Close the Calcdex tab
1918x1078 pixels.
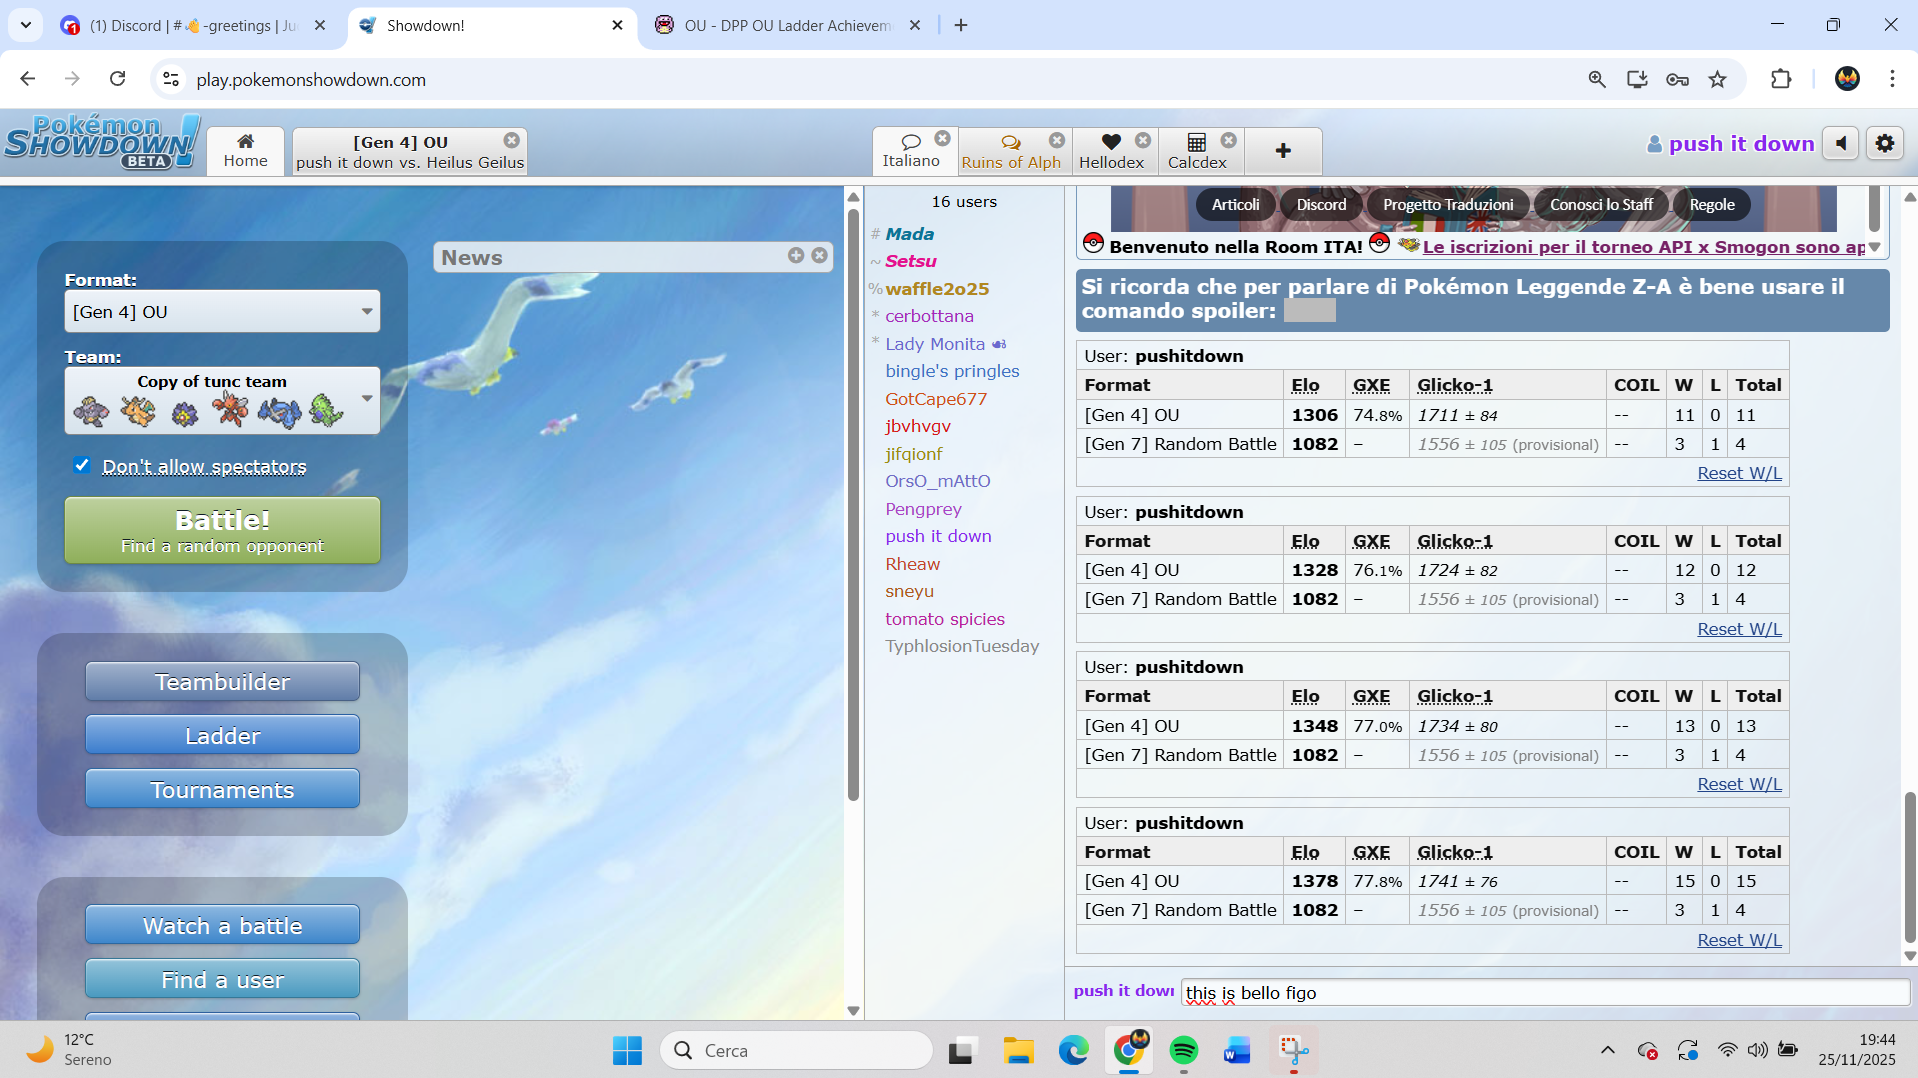pyautogui.click(x=1229, y=140)
